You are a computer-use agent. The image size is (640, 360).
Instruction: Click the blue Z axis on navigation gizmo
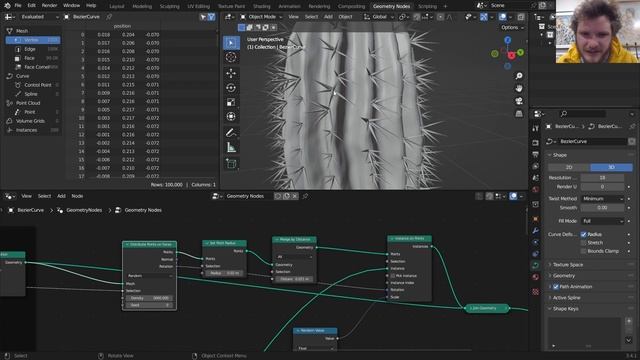pos(507,40)
